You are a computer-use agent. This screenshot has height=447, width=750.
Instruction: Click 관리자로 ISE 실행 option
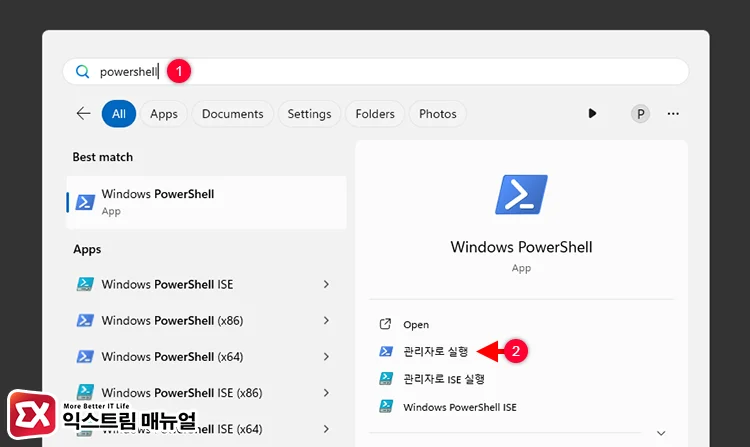click(x=443, y=379)
